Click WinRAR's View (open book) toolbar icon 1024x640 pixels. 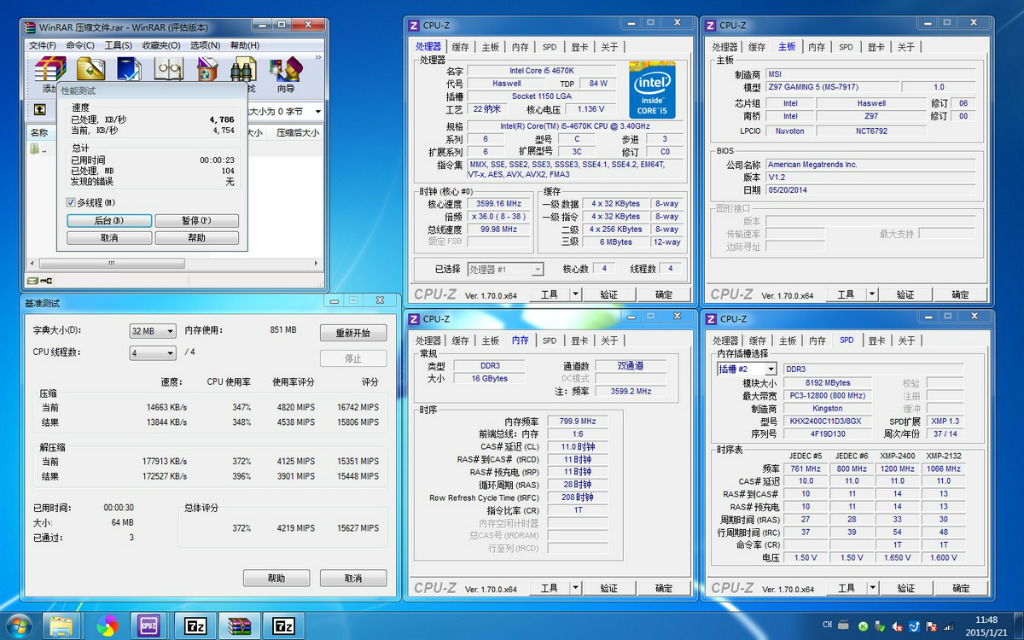(168, 69)
